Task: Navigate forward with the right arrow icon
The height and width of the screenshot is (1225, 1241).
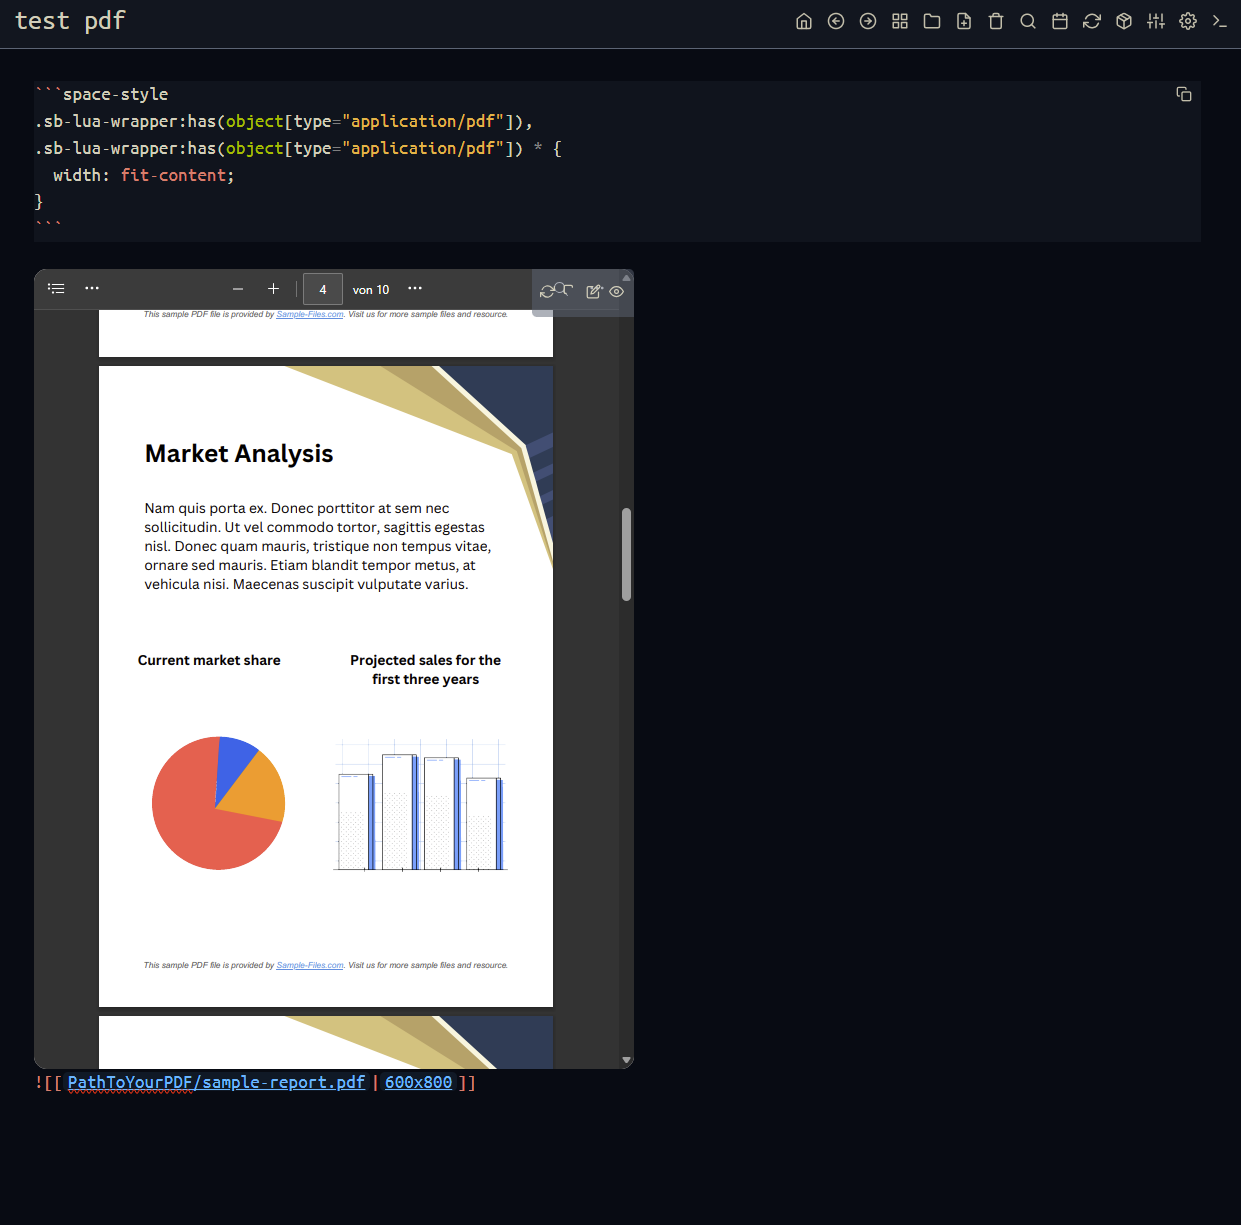Action: tap(868, 21)
